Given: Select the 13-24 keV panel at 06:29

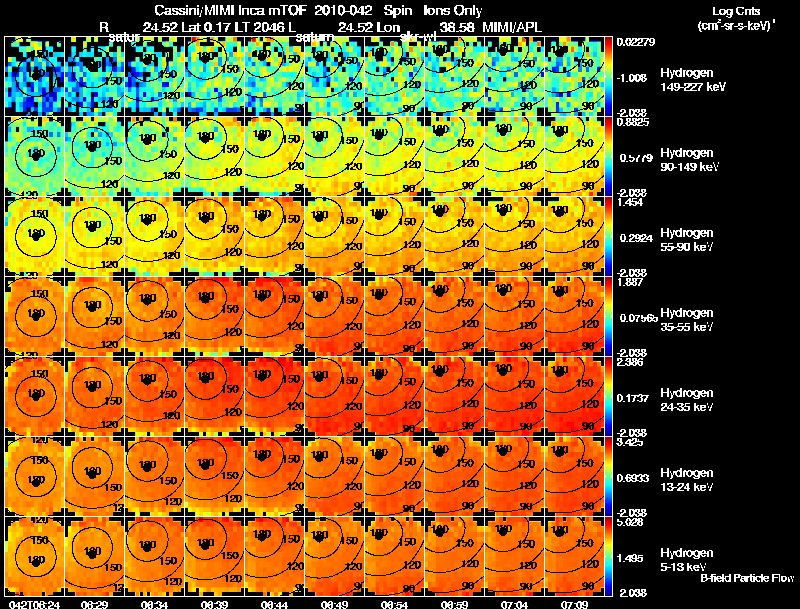Looking at the screenshot, I should (94, 477).
